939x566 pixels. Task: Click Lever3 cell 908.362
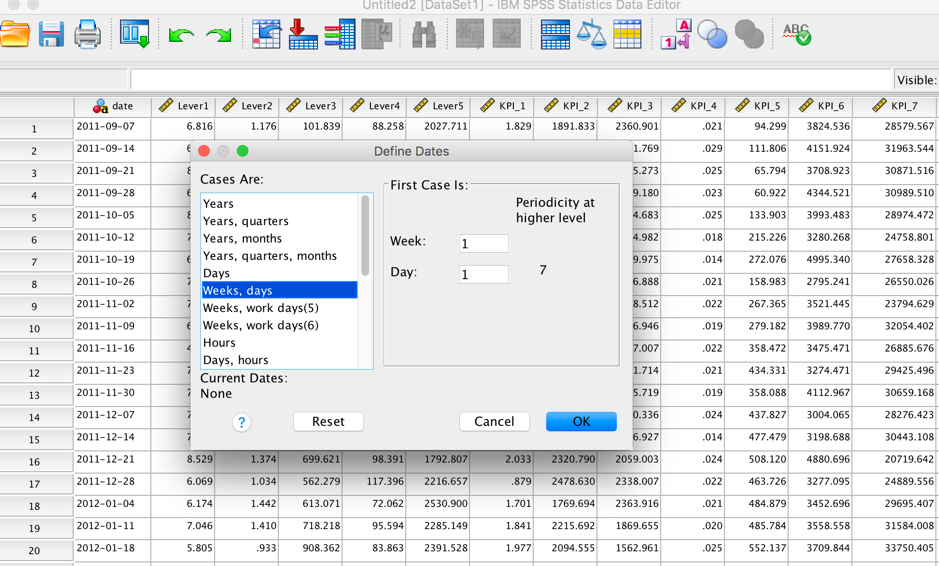coord(311,548)
